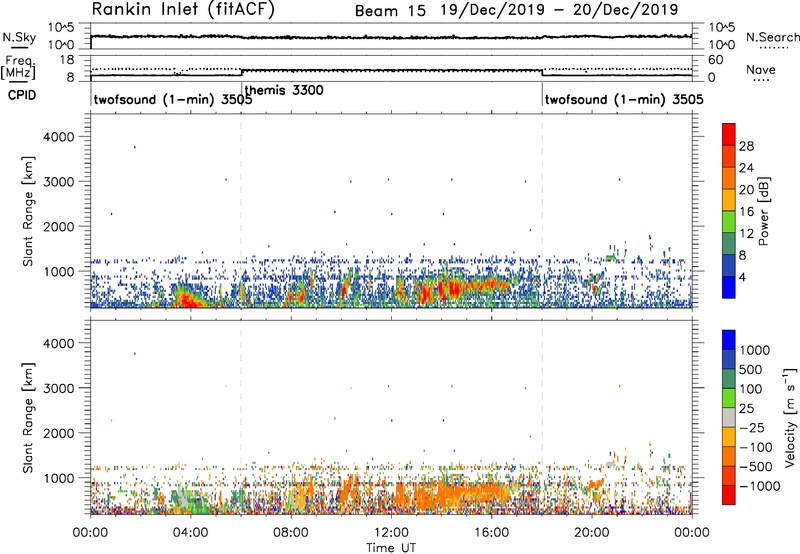
Task: Click the 'Nave' legend label
Action: point(761,70)
